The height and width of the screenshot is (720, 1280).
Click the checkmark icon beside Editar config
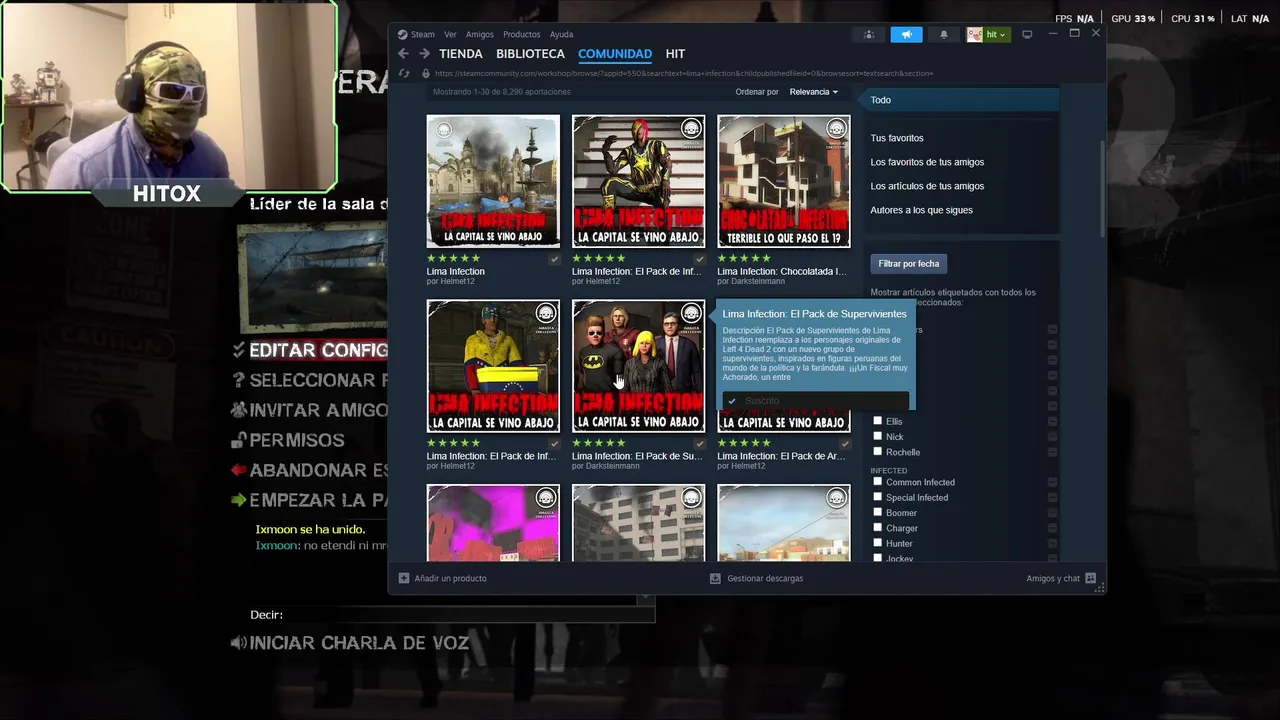238,350
